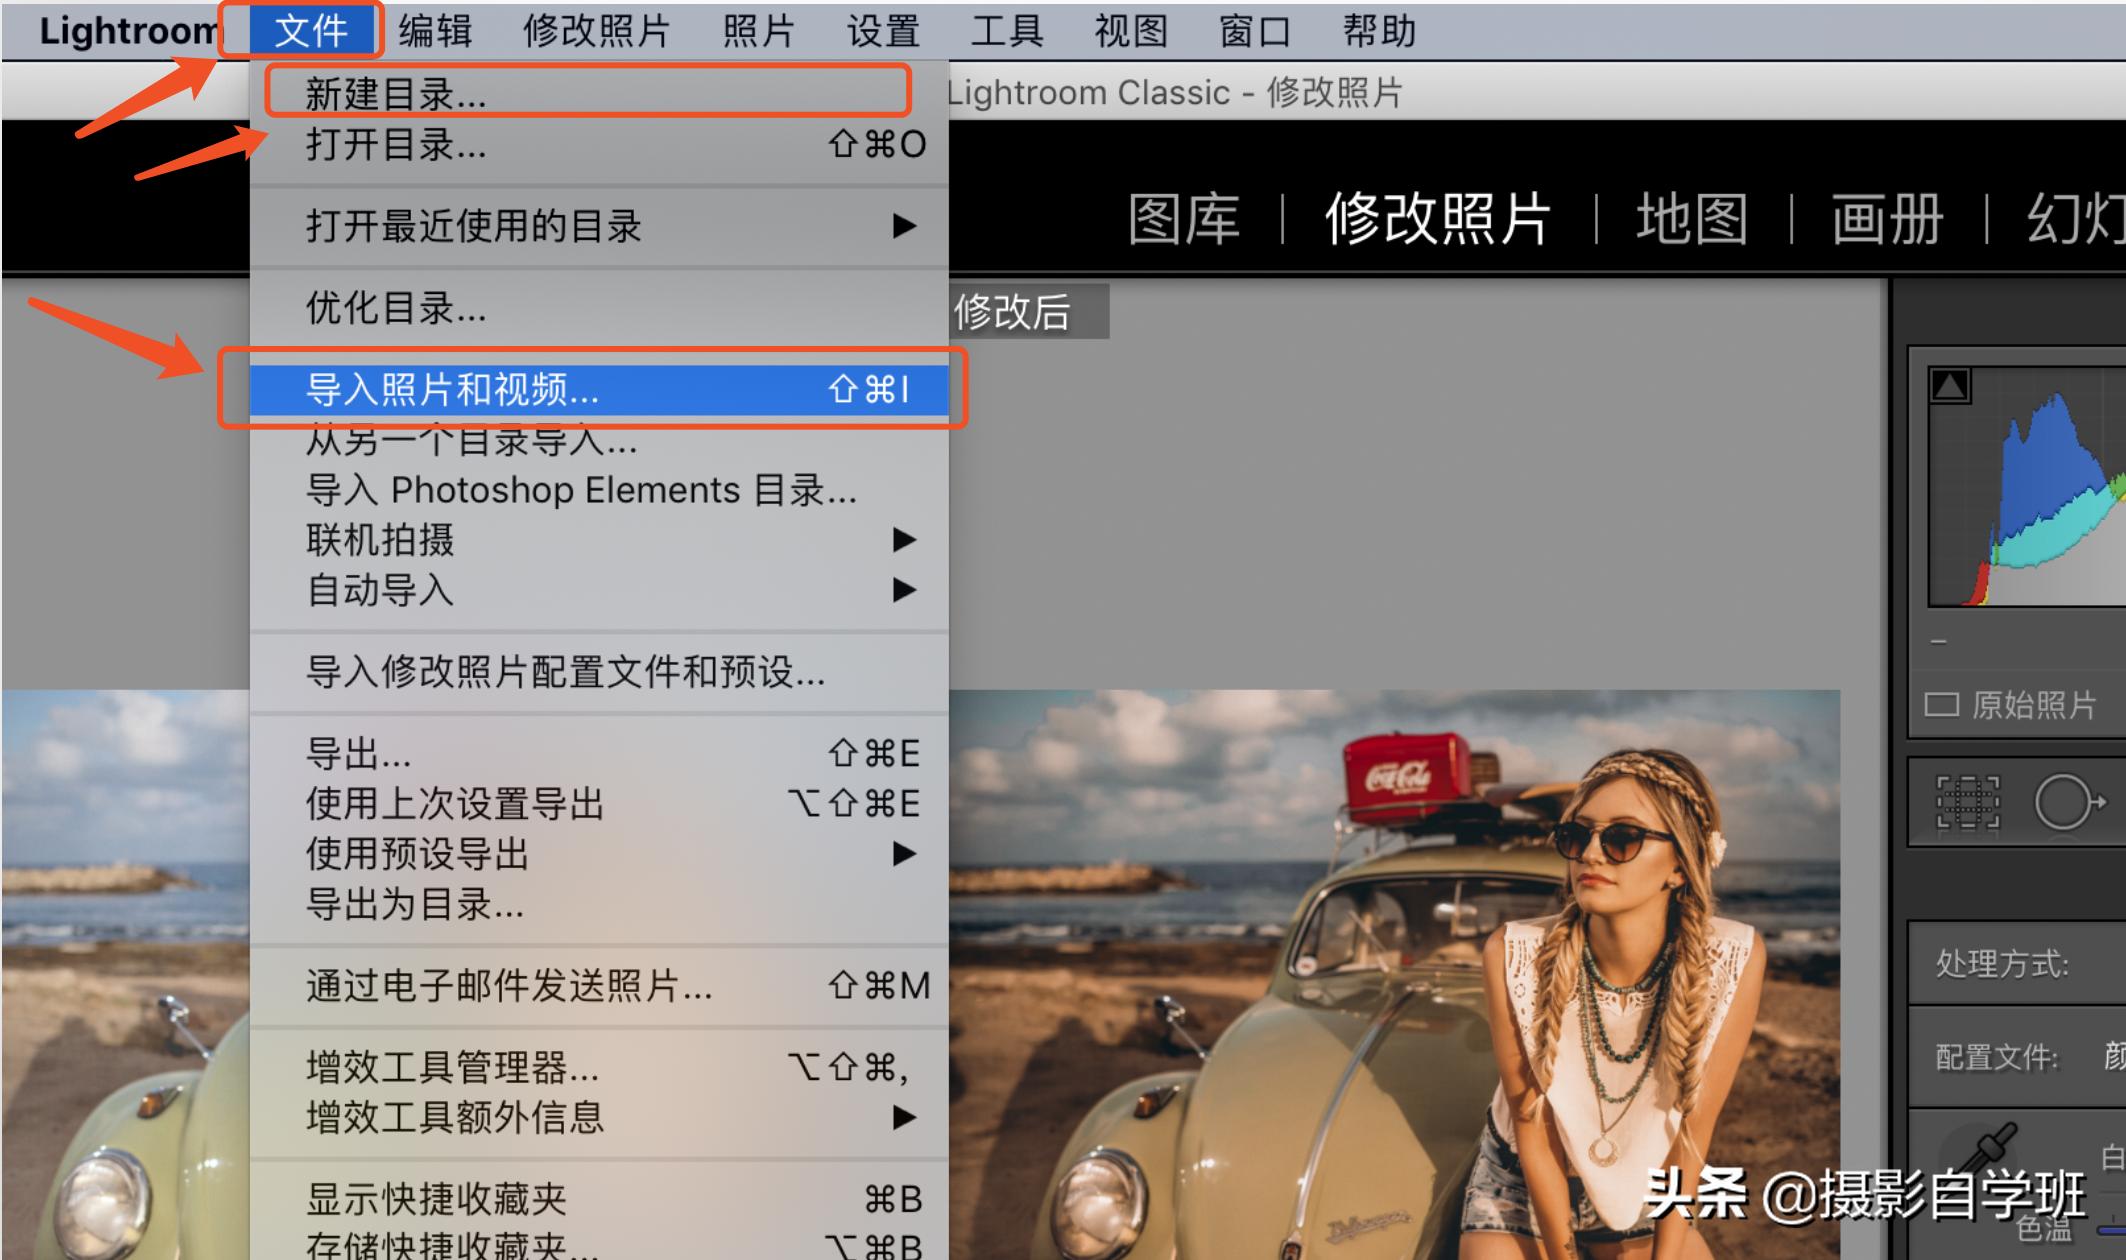This screenshot has height=1260, width=2126.
Task: Click the 修改后 preview label
Action: [1013, 311]
